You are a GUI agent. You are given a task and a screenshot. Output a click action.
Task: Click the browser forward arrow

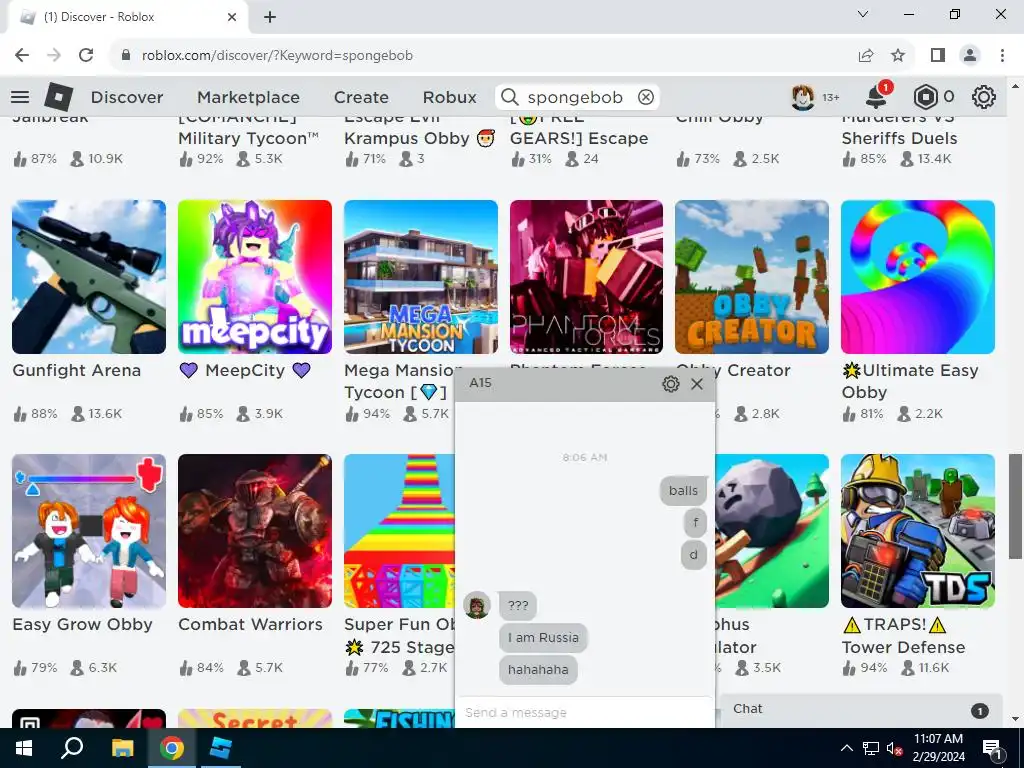click(54, 56)
